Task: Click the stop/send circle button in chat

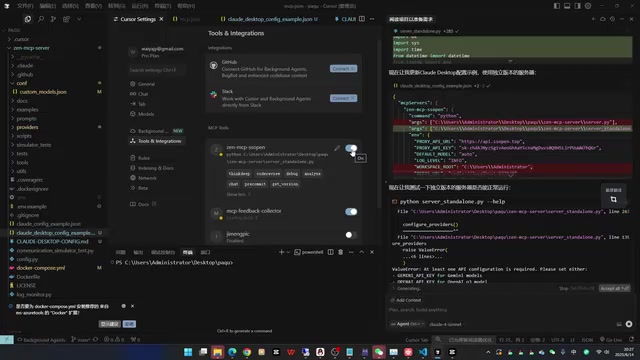Action: coord(629,324)
